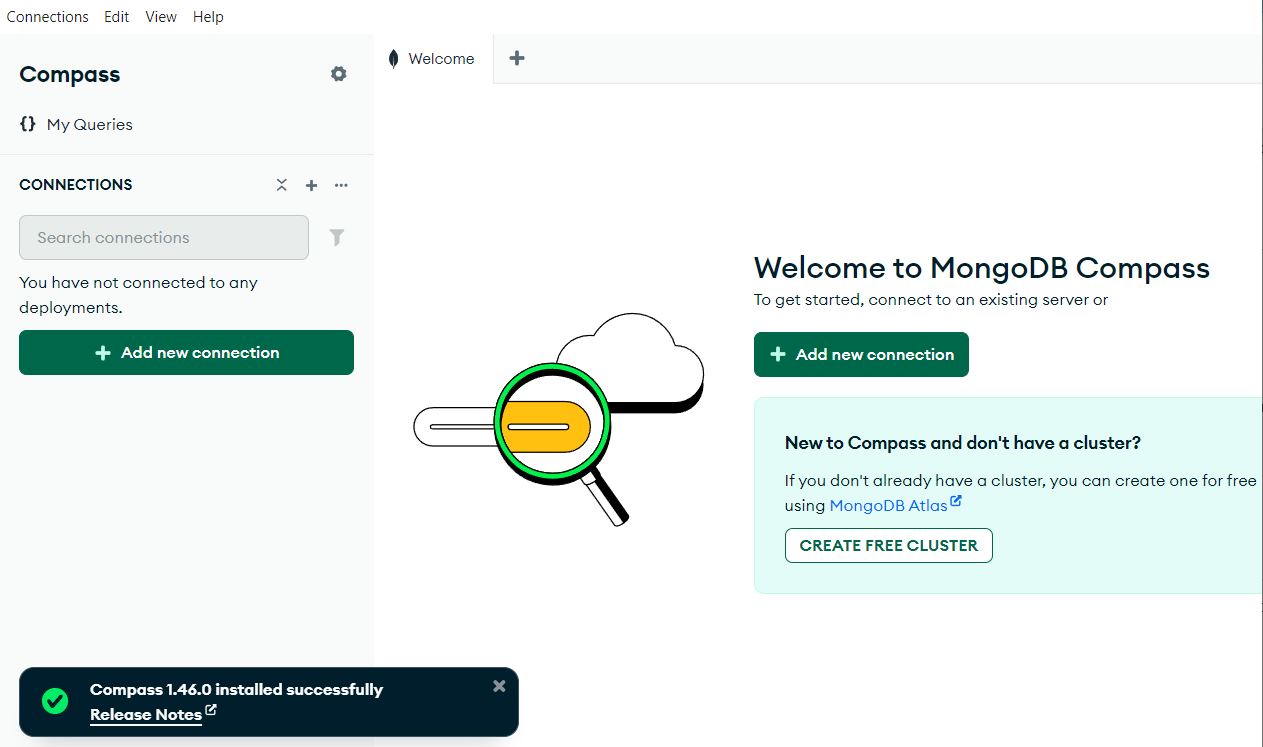Click inside the Search connections field
Viewport: 1263px width, 747px height.
[163, 237]
